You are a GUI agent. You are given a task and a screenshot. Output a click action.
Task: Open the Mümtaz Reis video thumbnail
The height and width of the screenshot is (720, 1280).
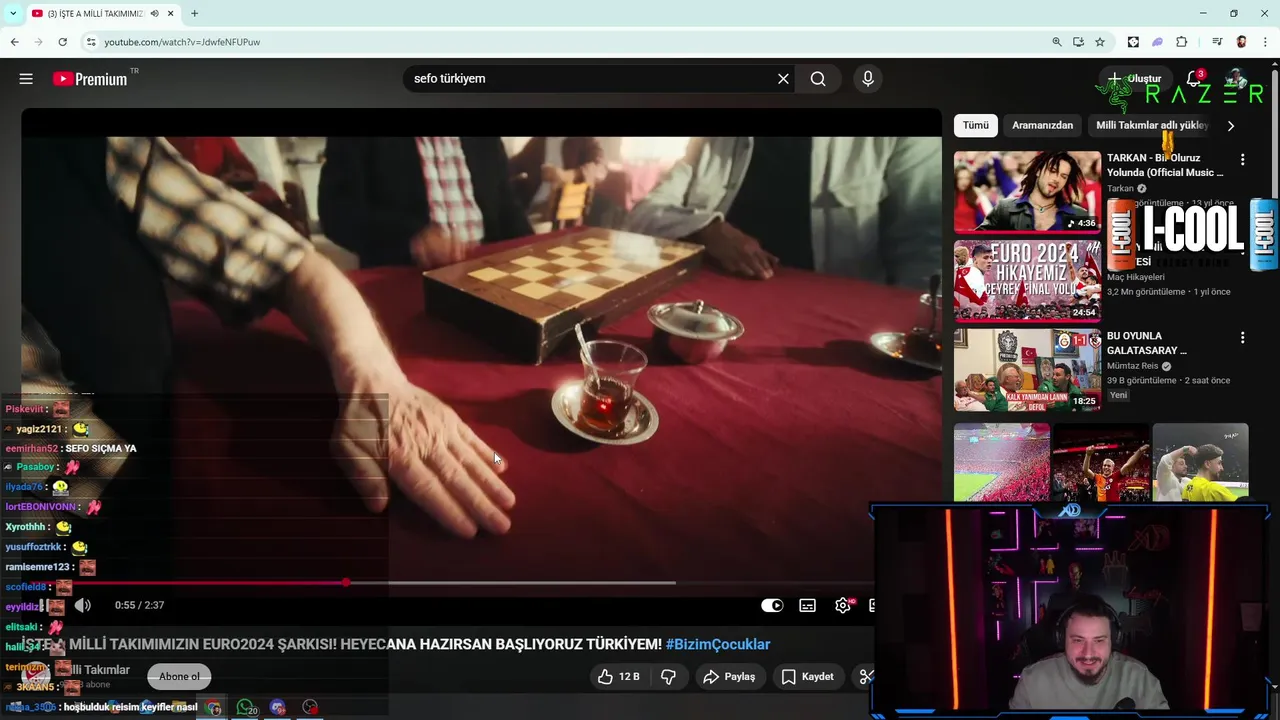tap(1027, 370)
